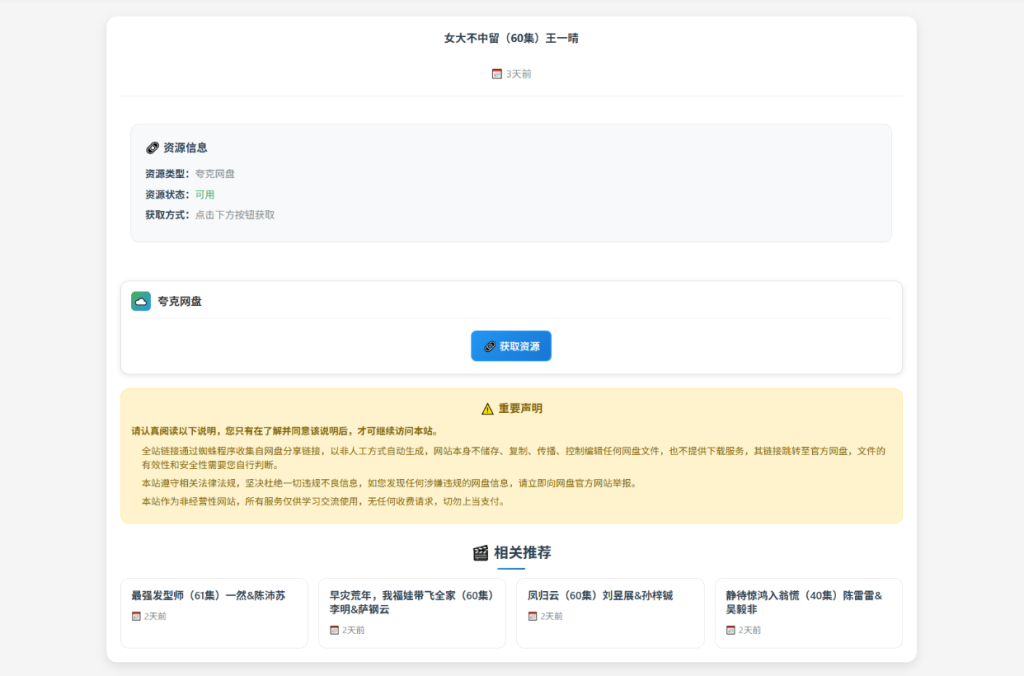1024x676 pixels.
Task: Click the calendar icon under the page title
Action: 496,73
